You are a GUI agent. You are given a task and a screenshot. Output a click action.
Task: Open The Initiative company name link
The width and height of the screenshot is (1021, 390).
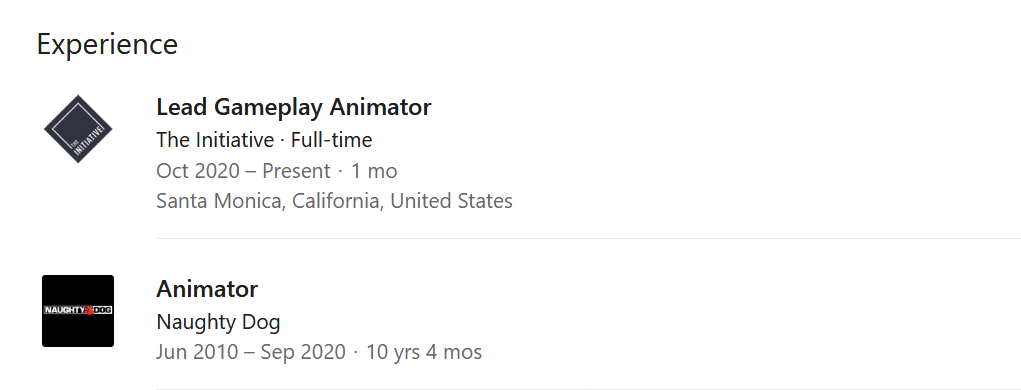pyautogui.click(x=215, y=140)
